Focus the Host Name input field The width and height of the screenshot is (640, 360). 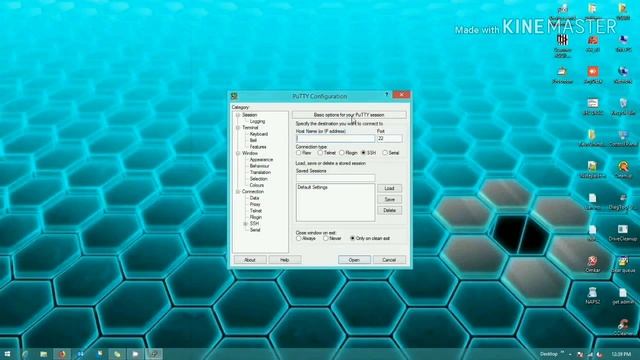pos(336,138)
